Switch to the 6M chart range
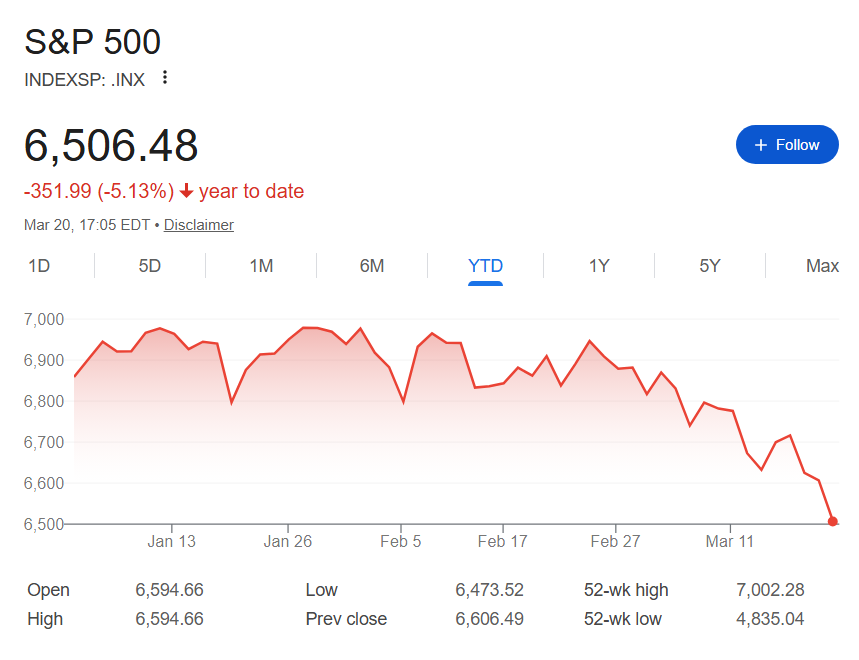Image resolution: width=859 pixels, height=660 pixels. click(372, 266)
